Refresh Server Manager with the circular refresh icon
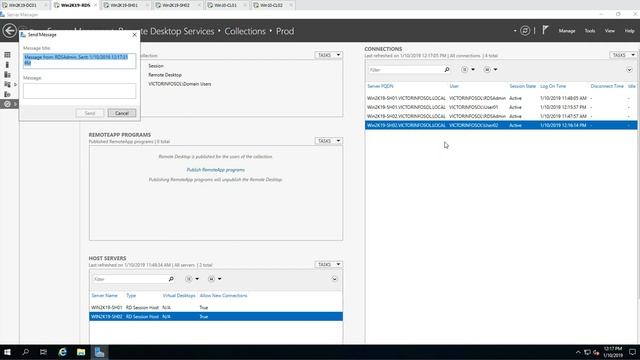The image size is (640, 360). (x=525, y=31)
